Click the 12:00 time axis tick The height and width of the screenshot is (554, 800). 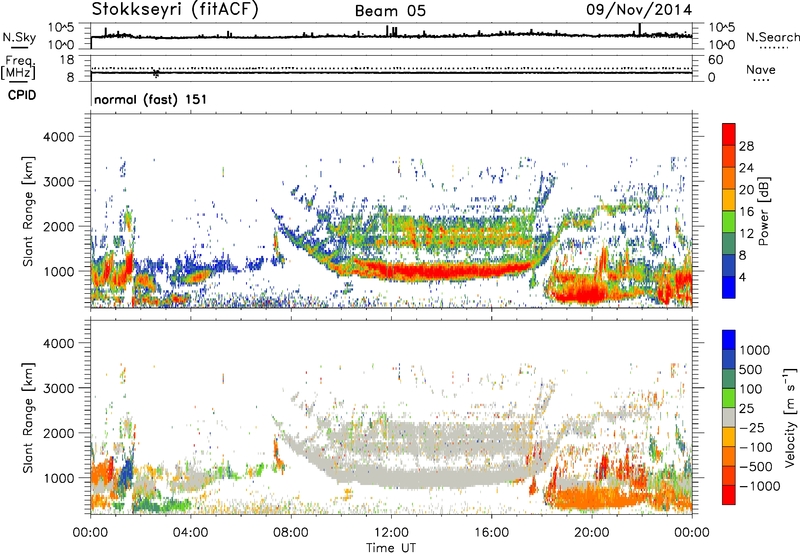pyautogui.click(x=391, y=533)
